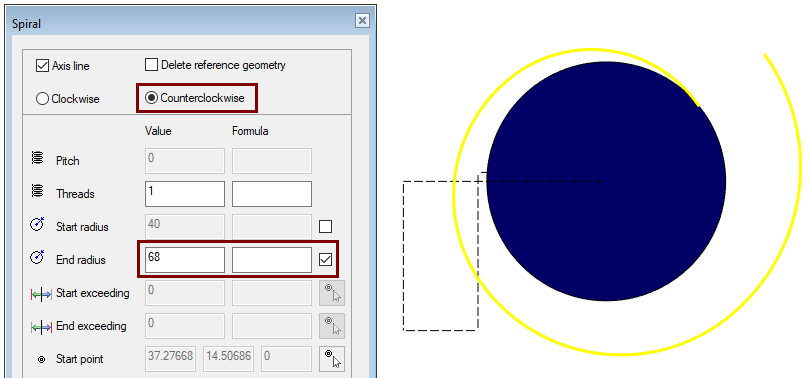The height and width of the screenshot is (378, 806).
Task: Select the Counterclockwise radio option
Action: pos(151,98)
